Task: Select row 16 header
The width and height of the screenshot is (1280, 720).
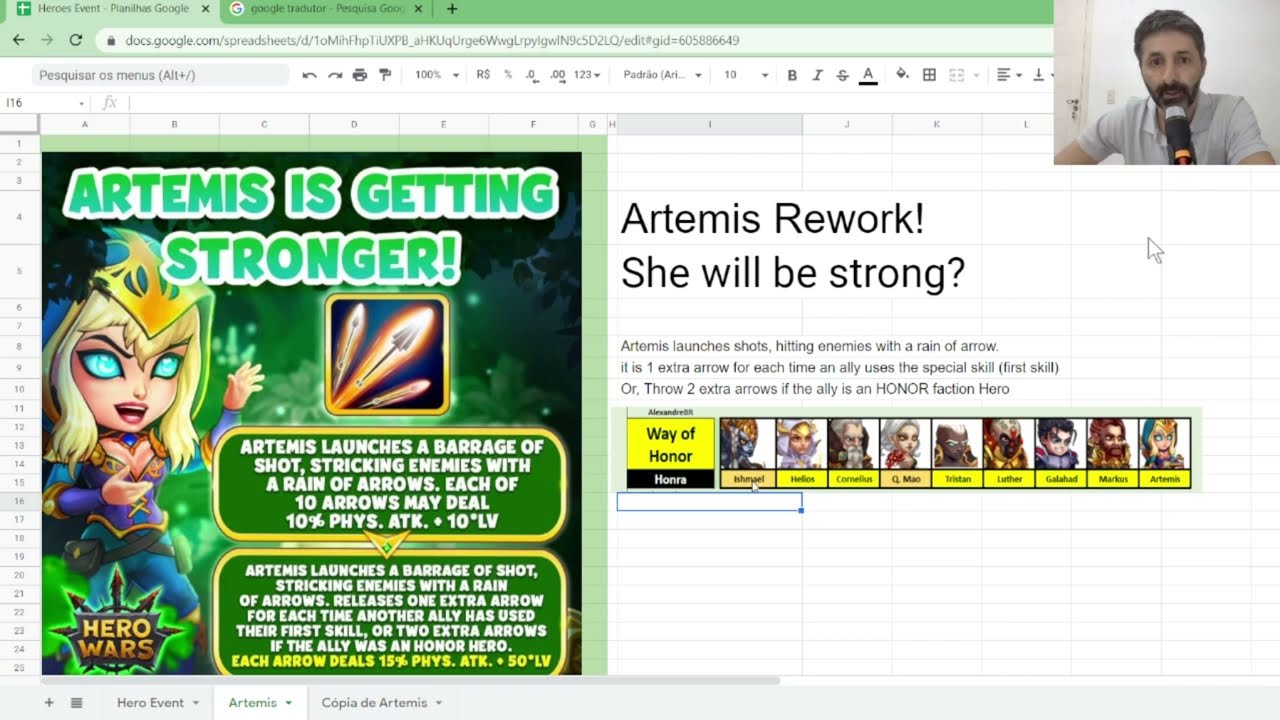Action: point(19,500)
